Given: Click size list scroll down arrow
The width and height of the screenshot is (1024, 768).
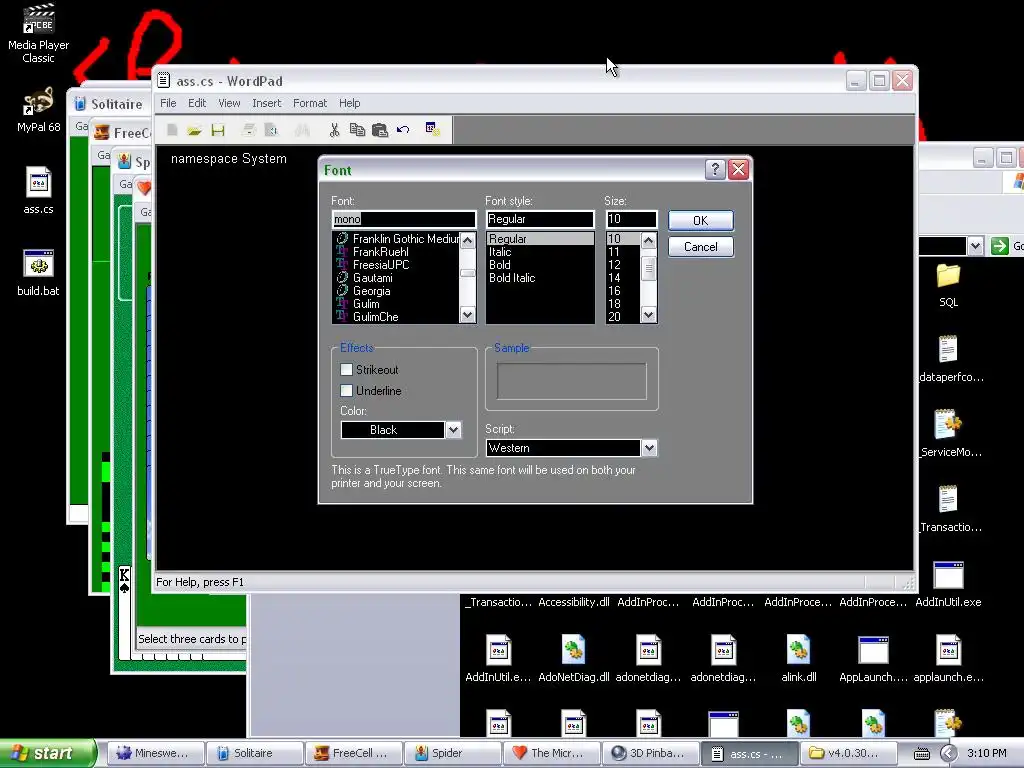Looking at the screenshot, I should pyautogui.click(x=648, y=315).
